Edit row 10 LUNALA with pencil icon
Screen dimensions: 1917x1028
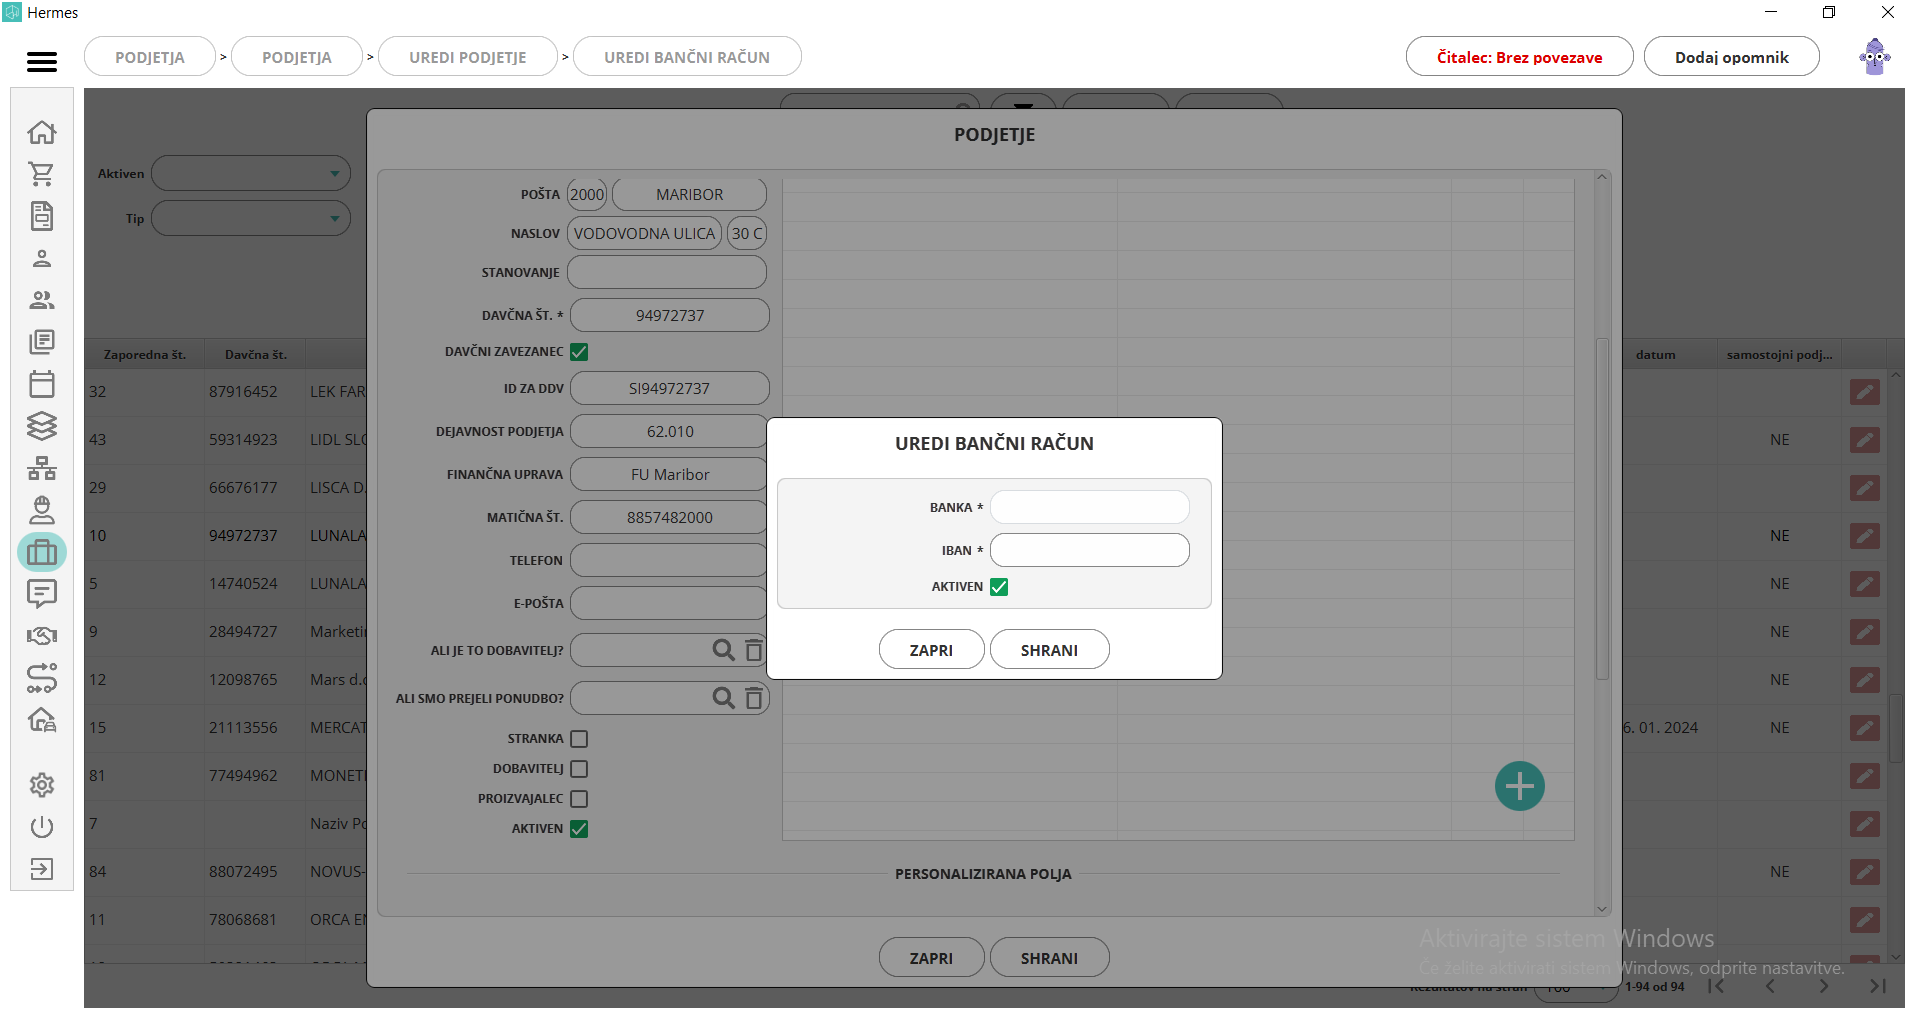pyautogui.click(x=1865, y=536)
